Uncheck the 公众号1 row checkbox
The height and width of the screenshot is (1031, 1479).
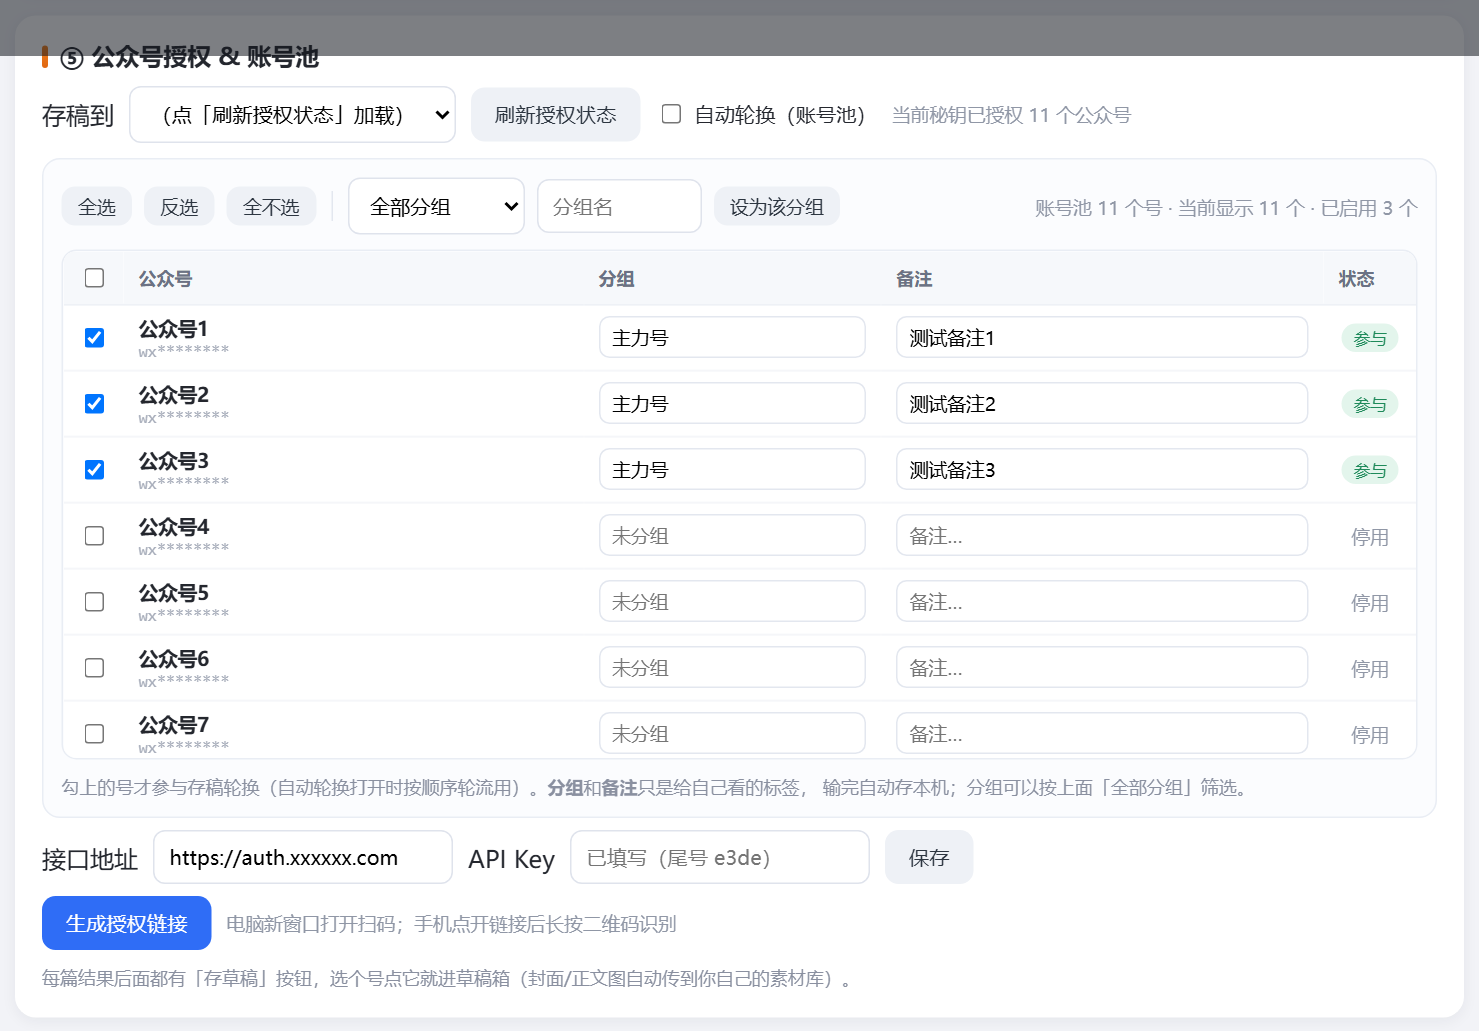(x=95, y=338)
